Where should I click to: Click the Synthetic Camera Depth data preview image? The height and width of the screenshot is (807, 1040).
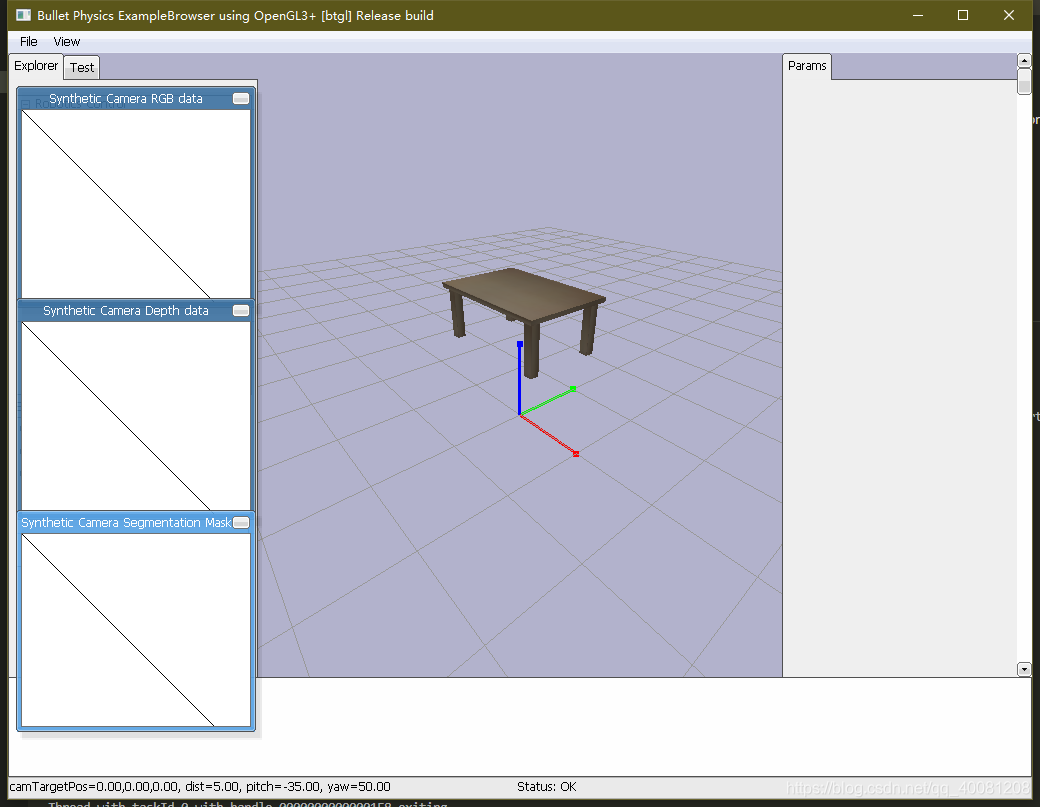tap(135, 416)
